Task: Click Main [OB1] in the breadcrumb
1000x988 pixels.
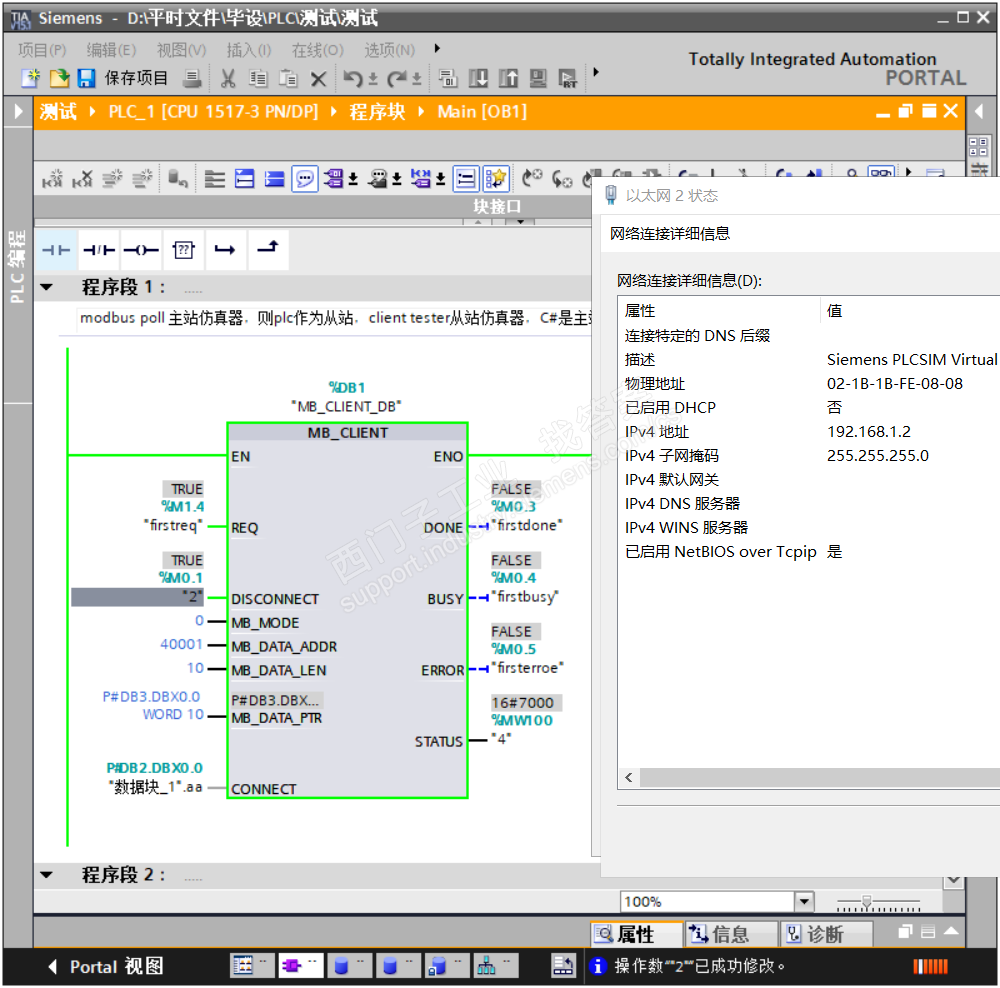Action: click(482, 112)
